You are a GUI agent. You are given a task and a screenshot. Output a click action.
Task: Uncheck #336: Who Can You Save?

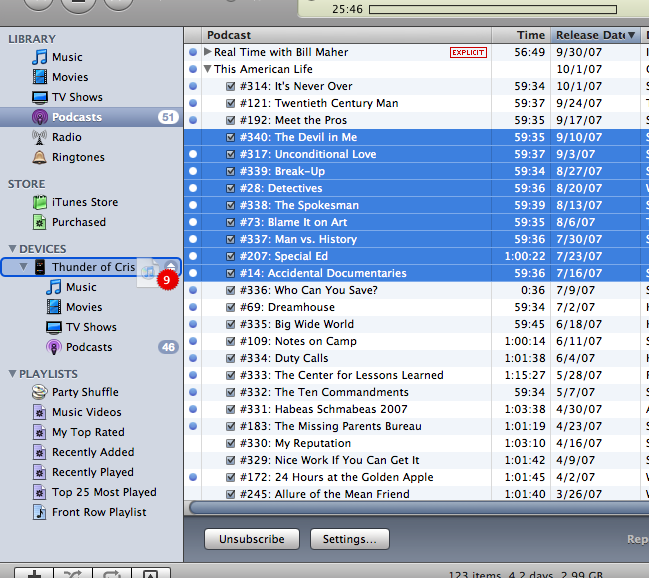pos(231,290)
